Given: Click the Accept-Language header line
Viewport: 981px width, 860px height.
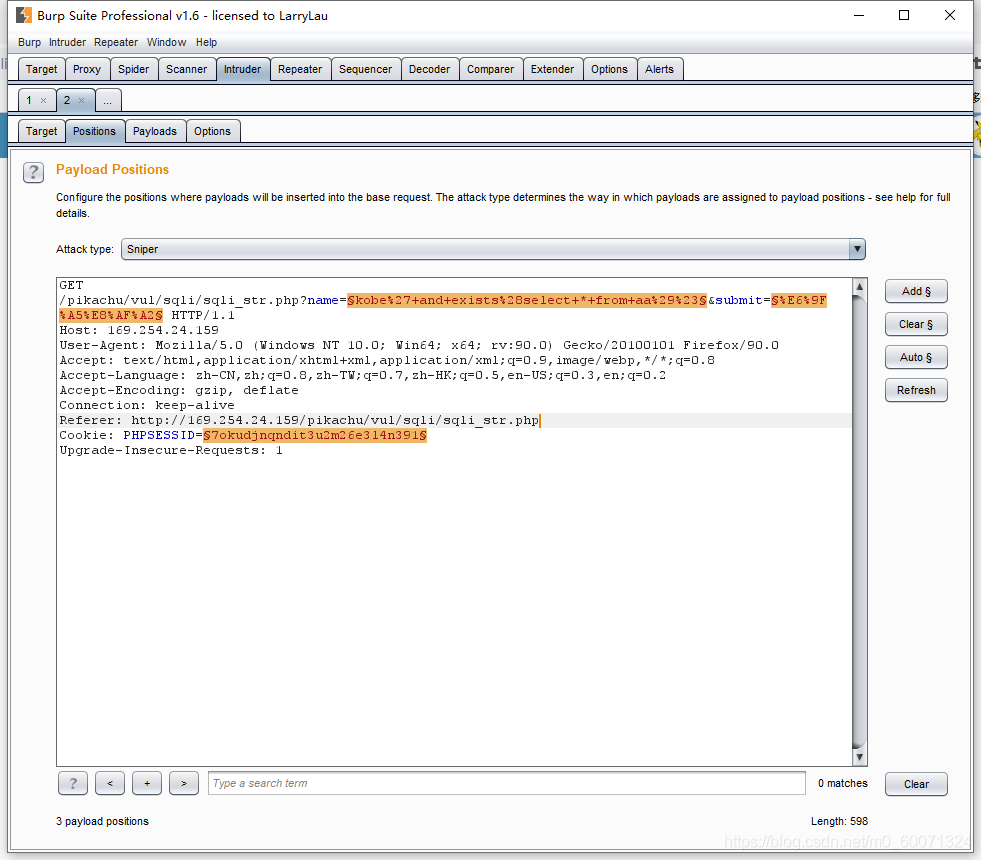Looking at the screenshot, I should tap(363, 375).
